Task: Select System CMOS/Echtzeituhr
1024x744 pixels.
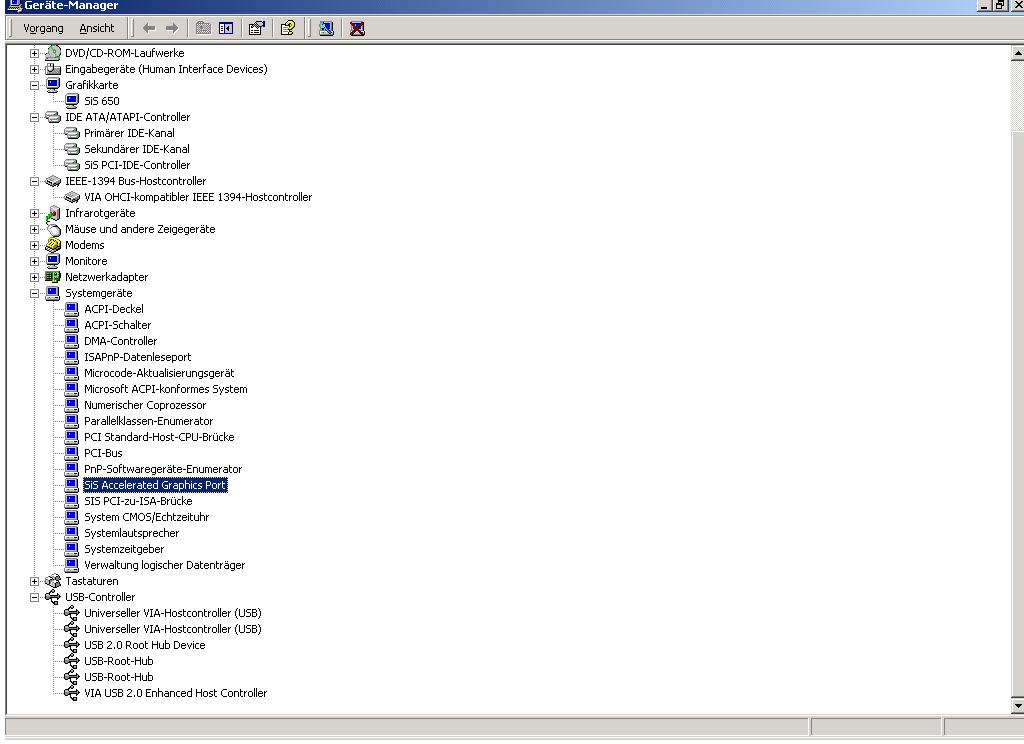Action: 147,517
